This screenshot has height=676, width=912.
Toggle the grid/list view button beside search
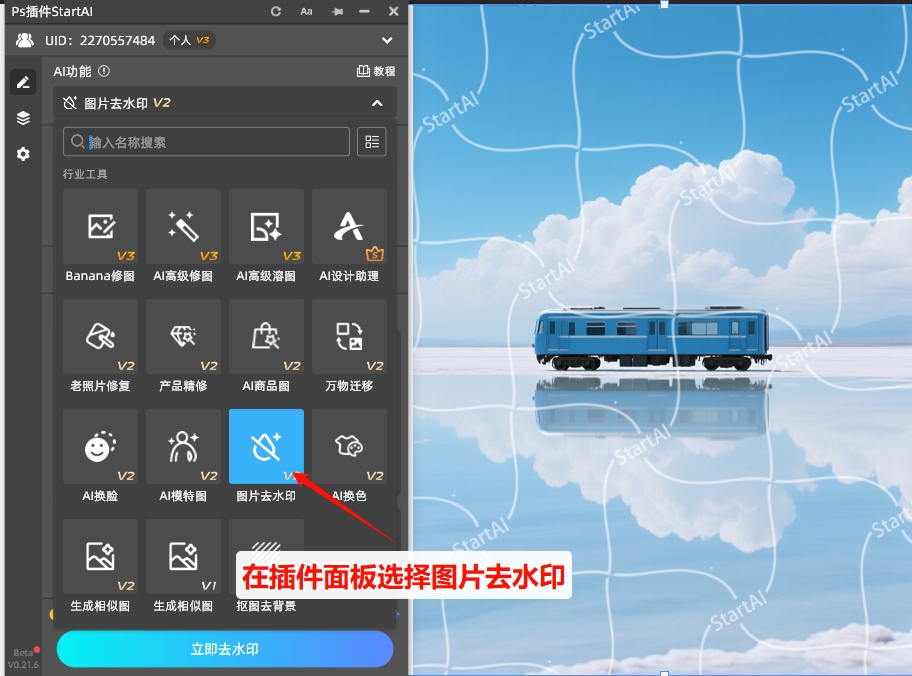372,142
